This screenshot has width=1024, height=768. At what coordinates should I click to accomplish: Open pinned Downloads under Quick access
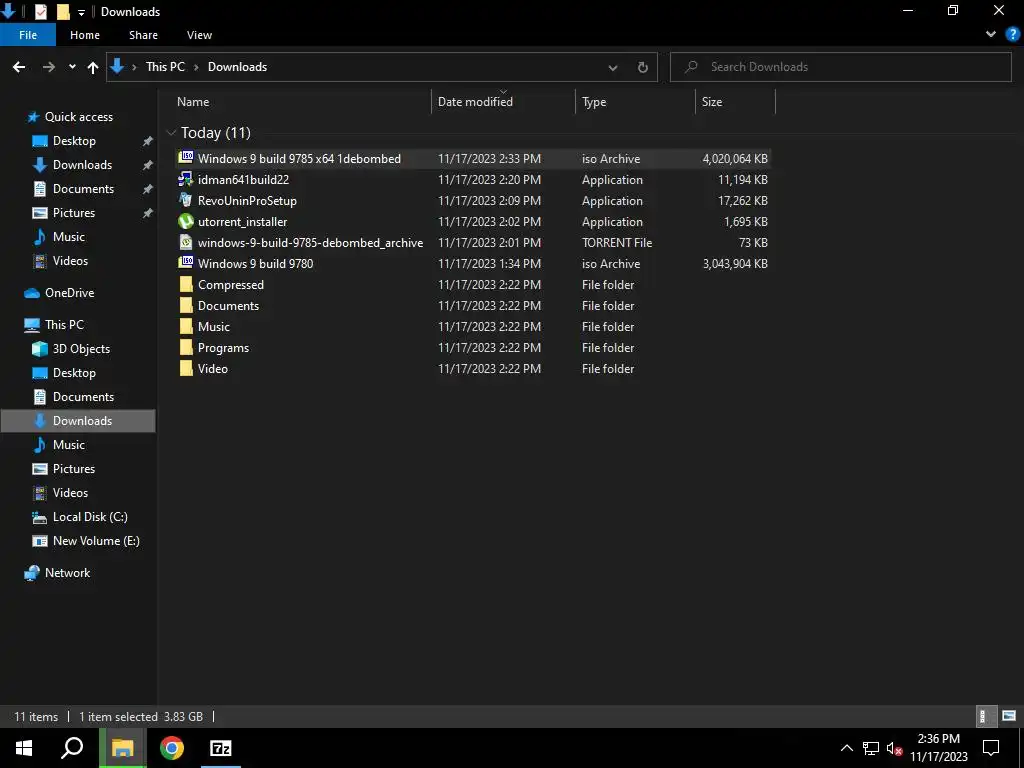point(82,165)
